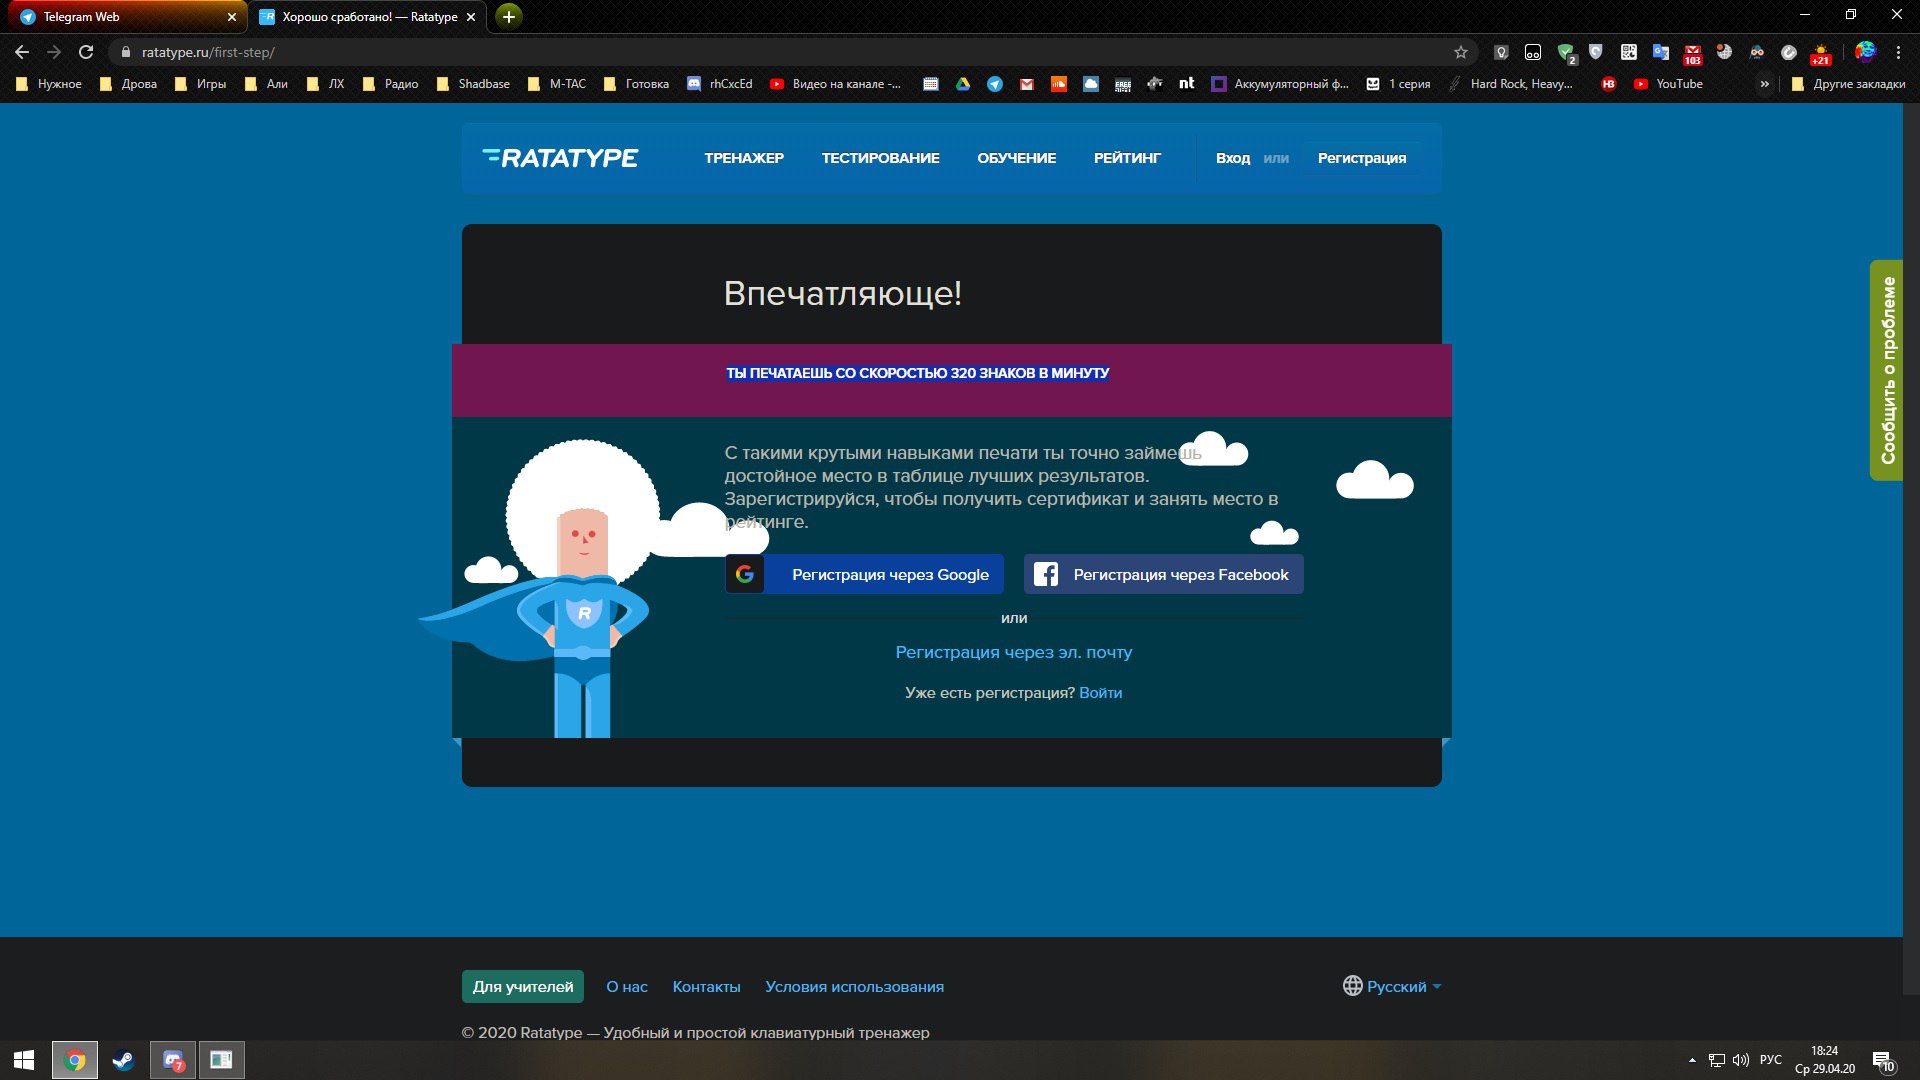Open the SoundCloud bookmark icon
Viewport: 1920px width, 1080px height.
pyautogui.click(x=1059, y=84)
